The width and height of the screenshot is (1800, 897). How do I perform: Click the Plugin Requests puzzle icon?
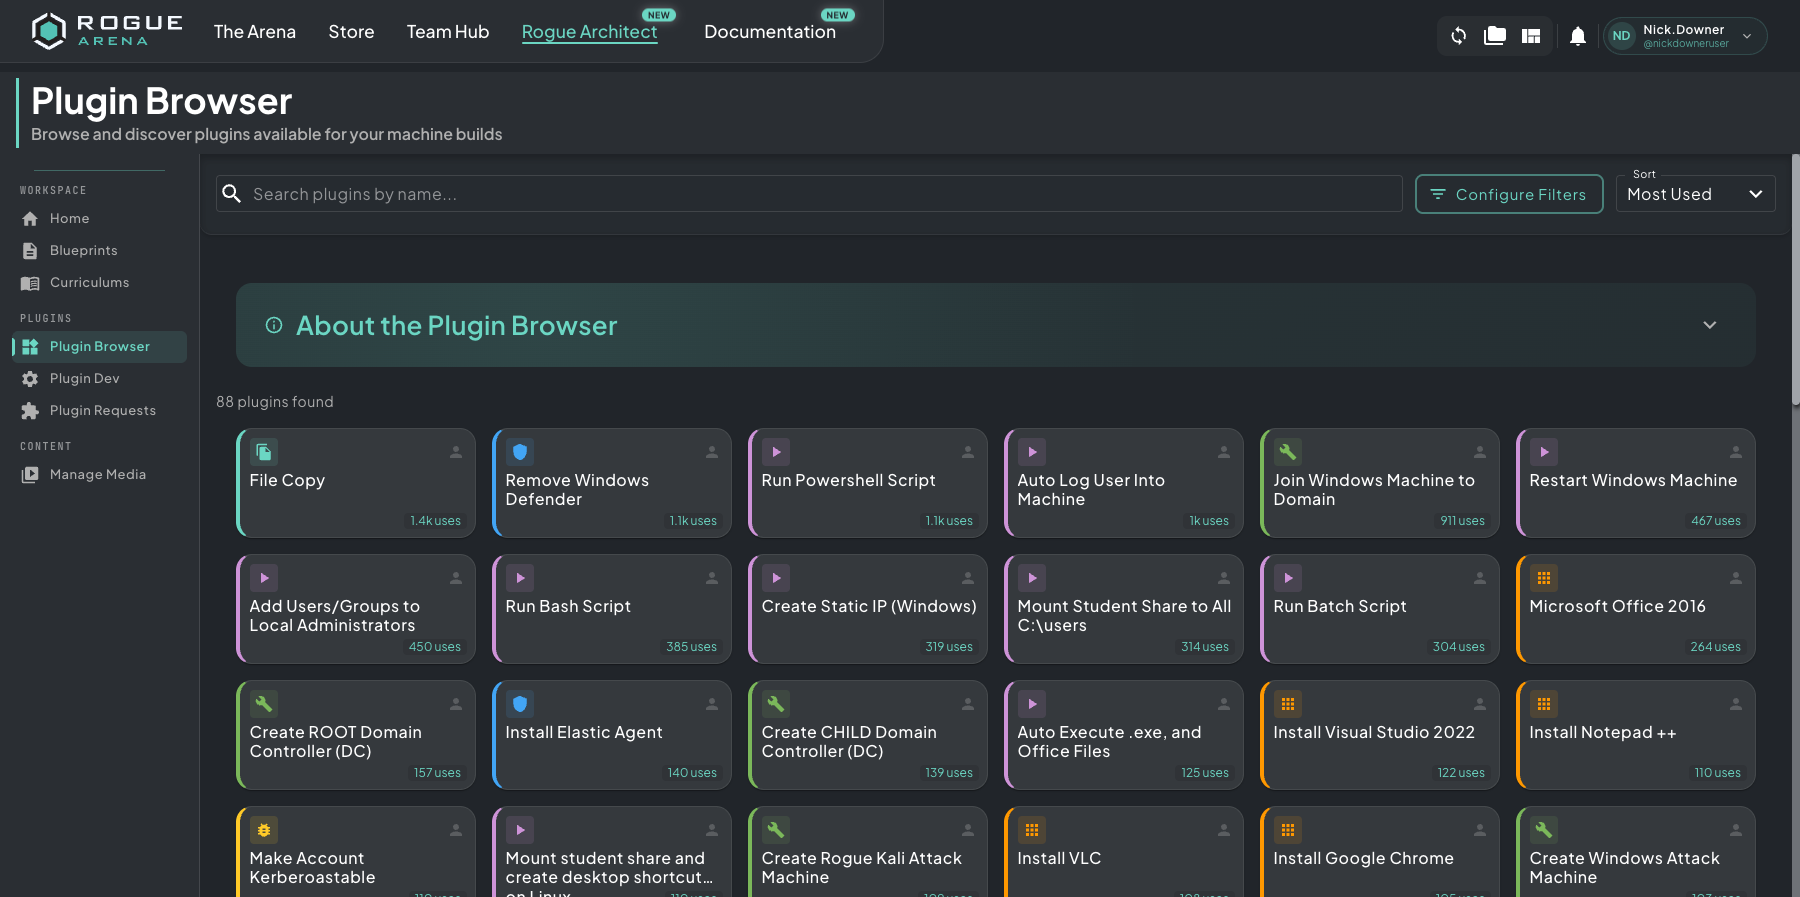tap(30, 411)
